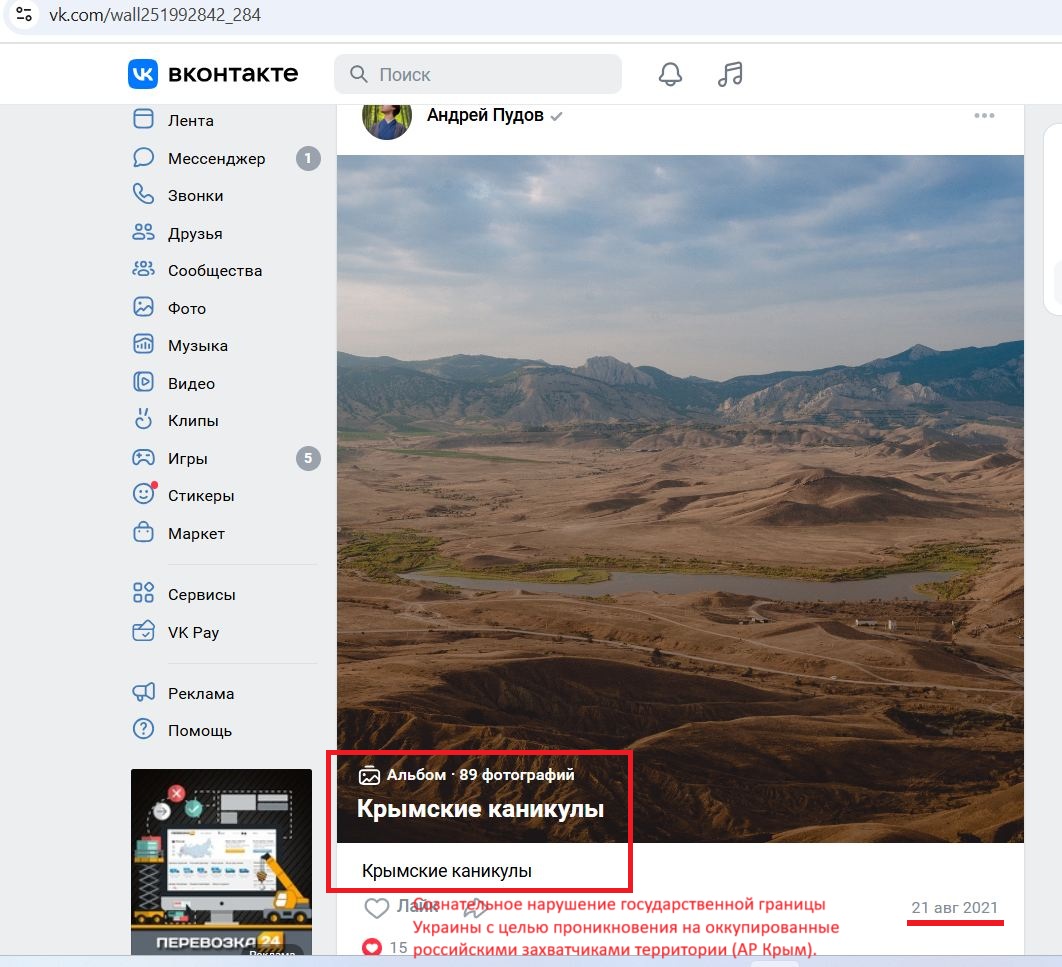Viewport: 1062px width, 967px height.
Task: Open Сообщества group icon
Action: tap(144, 270)
